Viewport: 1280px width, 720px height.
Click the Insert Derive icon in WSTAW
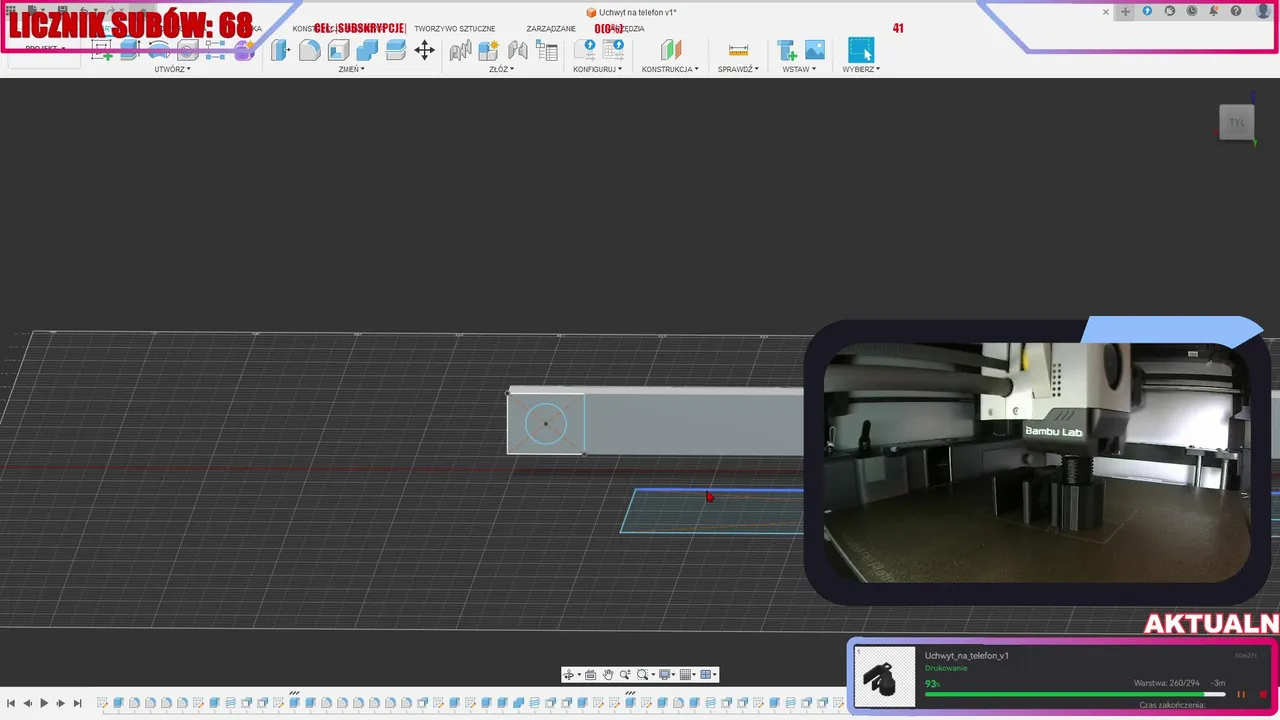point(787,50)
